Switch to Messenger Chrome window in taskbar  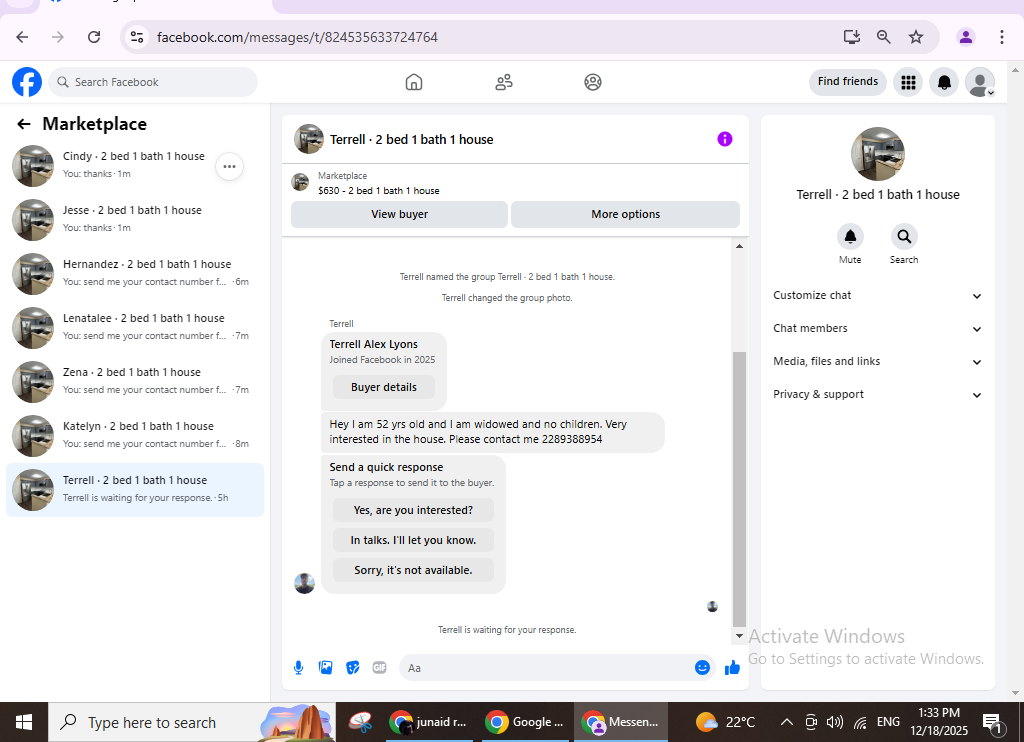(620, 722)
